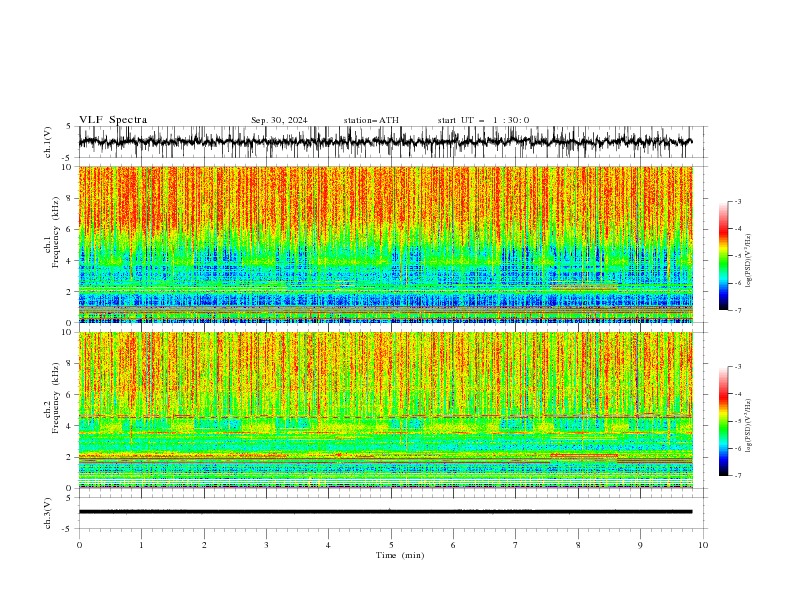Click the "ch.1(V)" axis label
Screen dimensions: 792x612
coord(48,142)
